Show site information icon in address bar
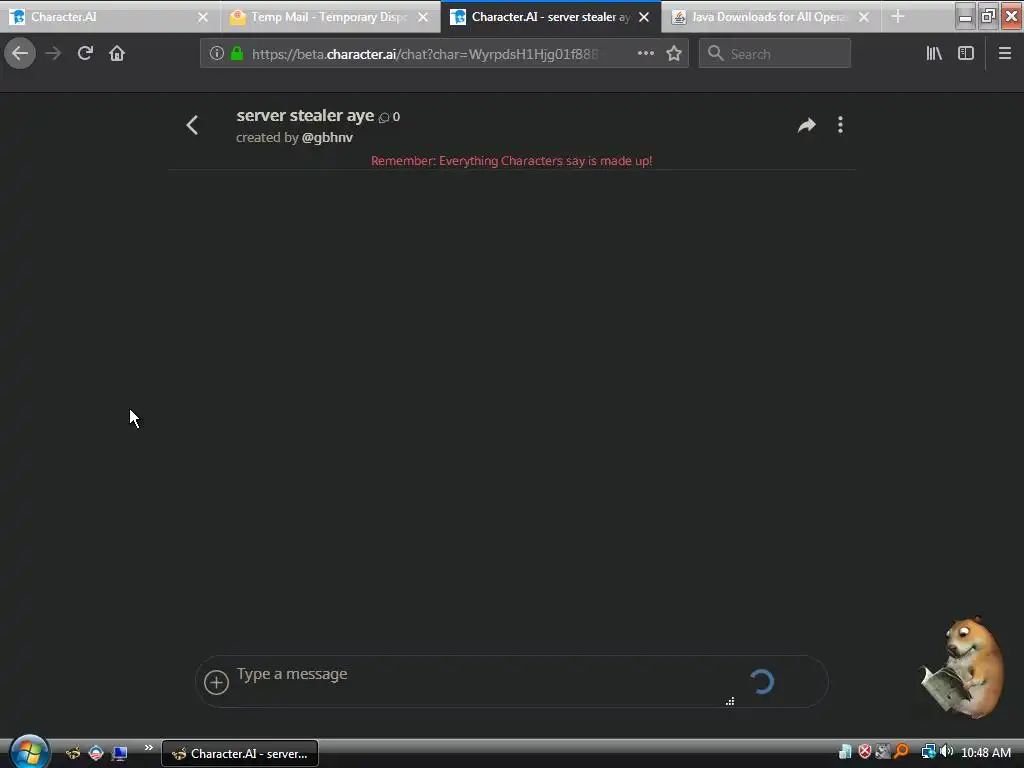The image size is (1024, 768). click(217, 54)
